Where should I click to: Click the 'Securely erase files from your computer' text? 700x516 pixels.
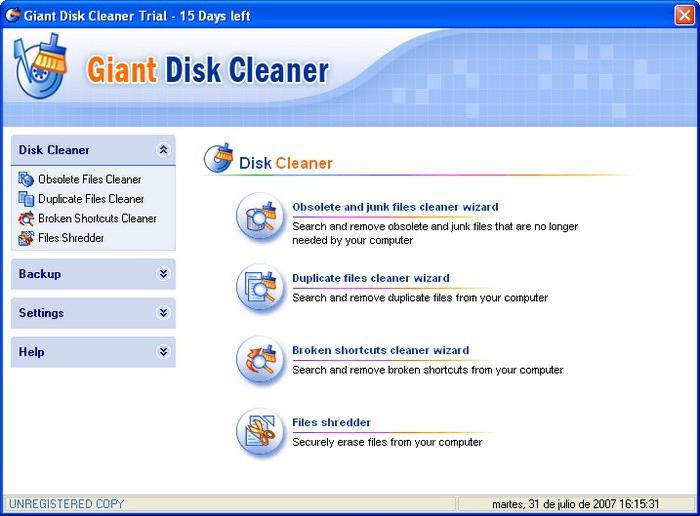pyautogui.click(x=387, y=442)
